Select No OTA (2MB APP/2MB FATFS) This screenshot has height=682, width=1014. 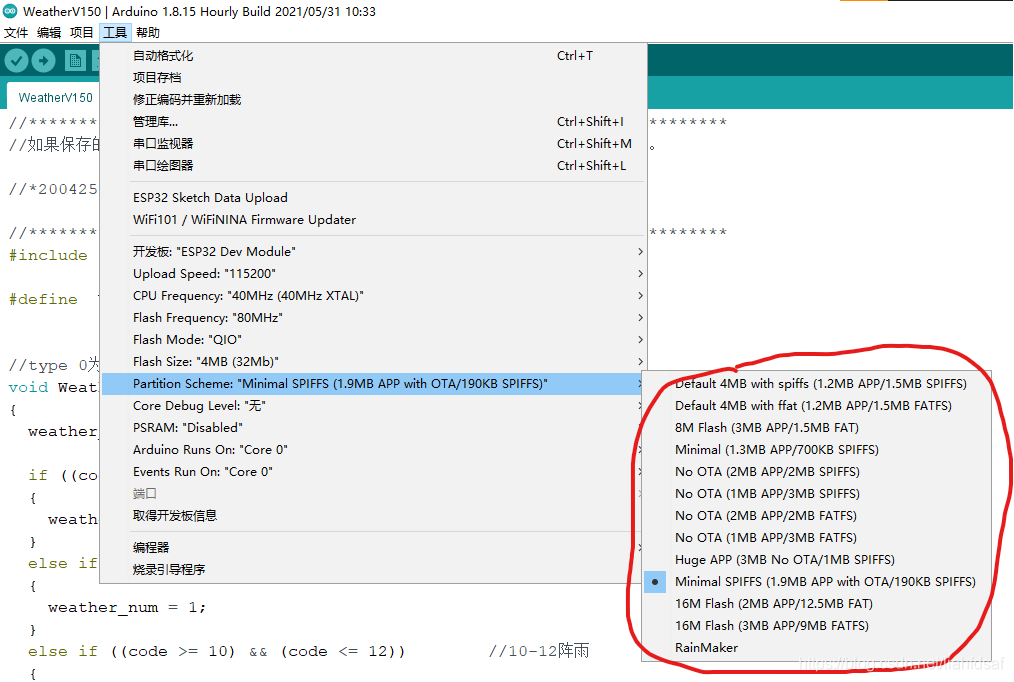(817, 516)
